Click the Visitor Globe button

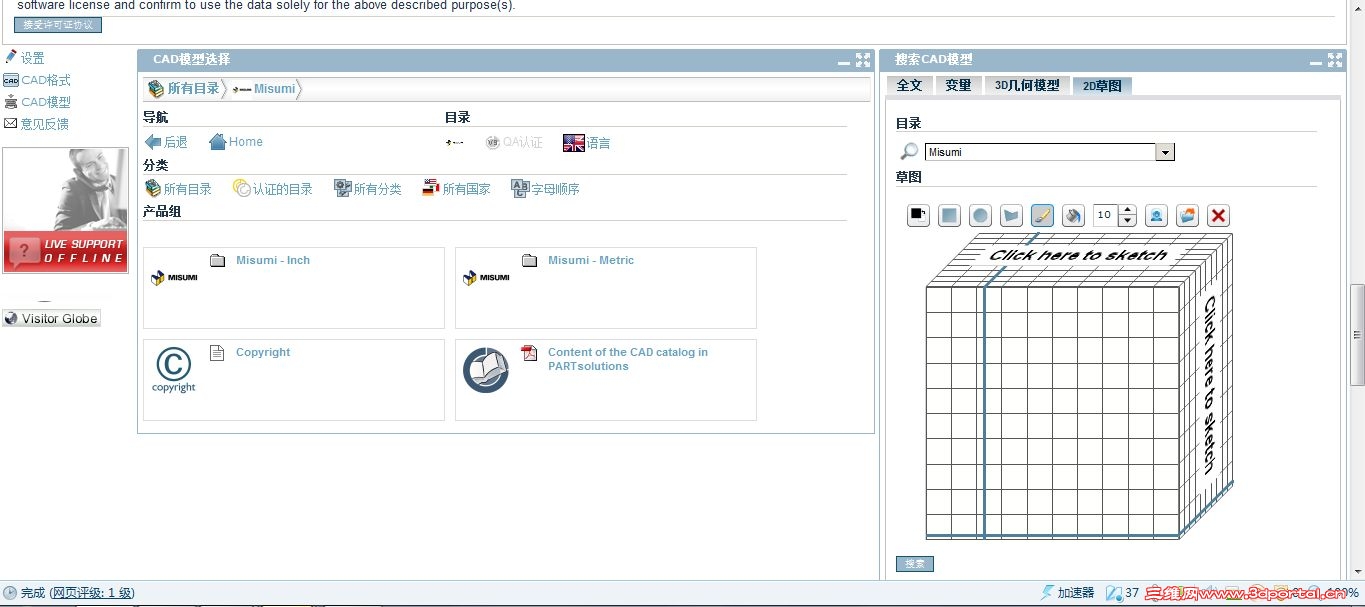(x=51, y=318)
